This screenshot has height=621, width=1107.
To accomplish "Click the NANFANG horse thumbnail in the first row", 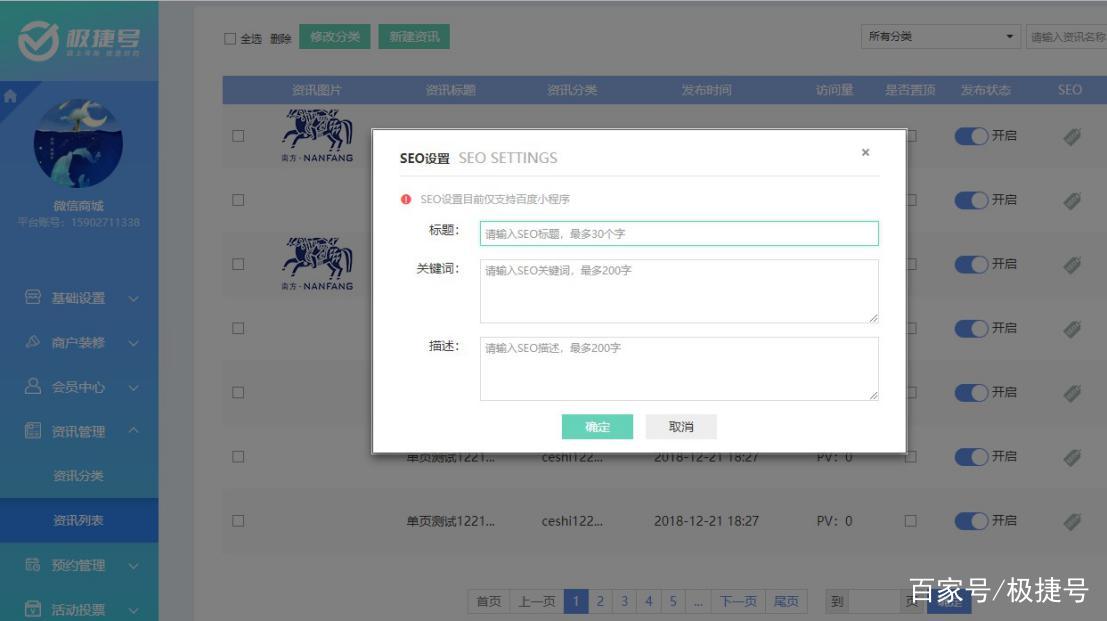I will [x=317, y=135].
